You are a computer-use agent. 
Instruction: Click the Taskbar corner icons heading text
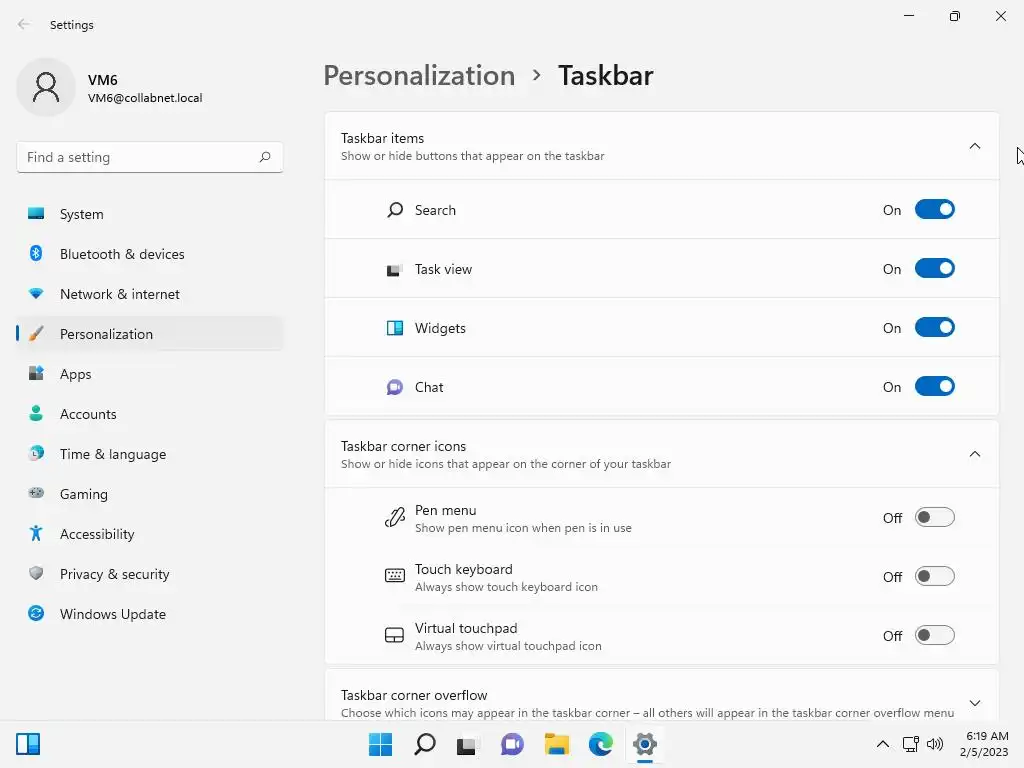pyautogui.click(x=403, y=446)
